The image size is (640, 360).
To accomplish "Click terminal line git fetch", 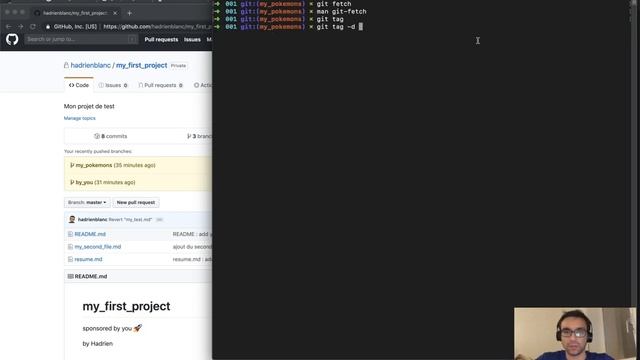I will (284, 4).
